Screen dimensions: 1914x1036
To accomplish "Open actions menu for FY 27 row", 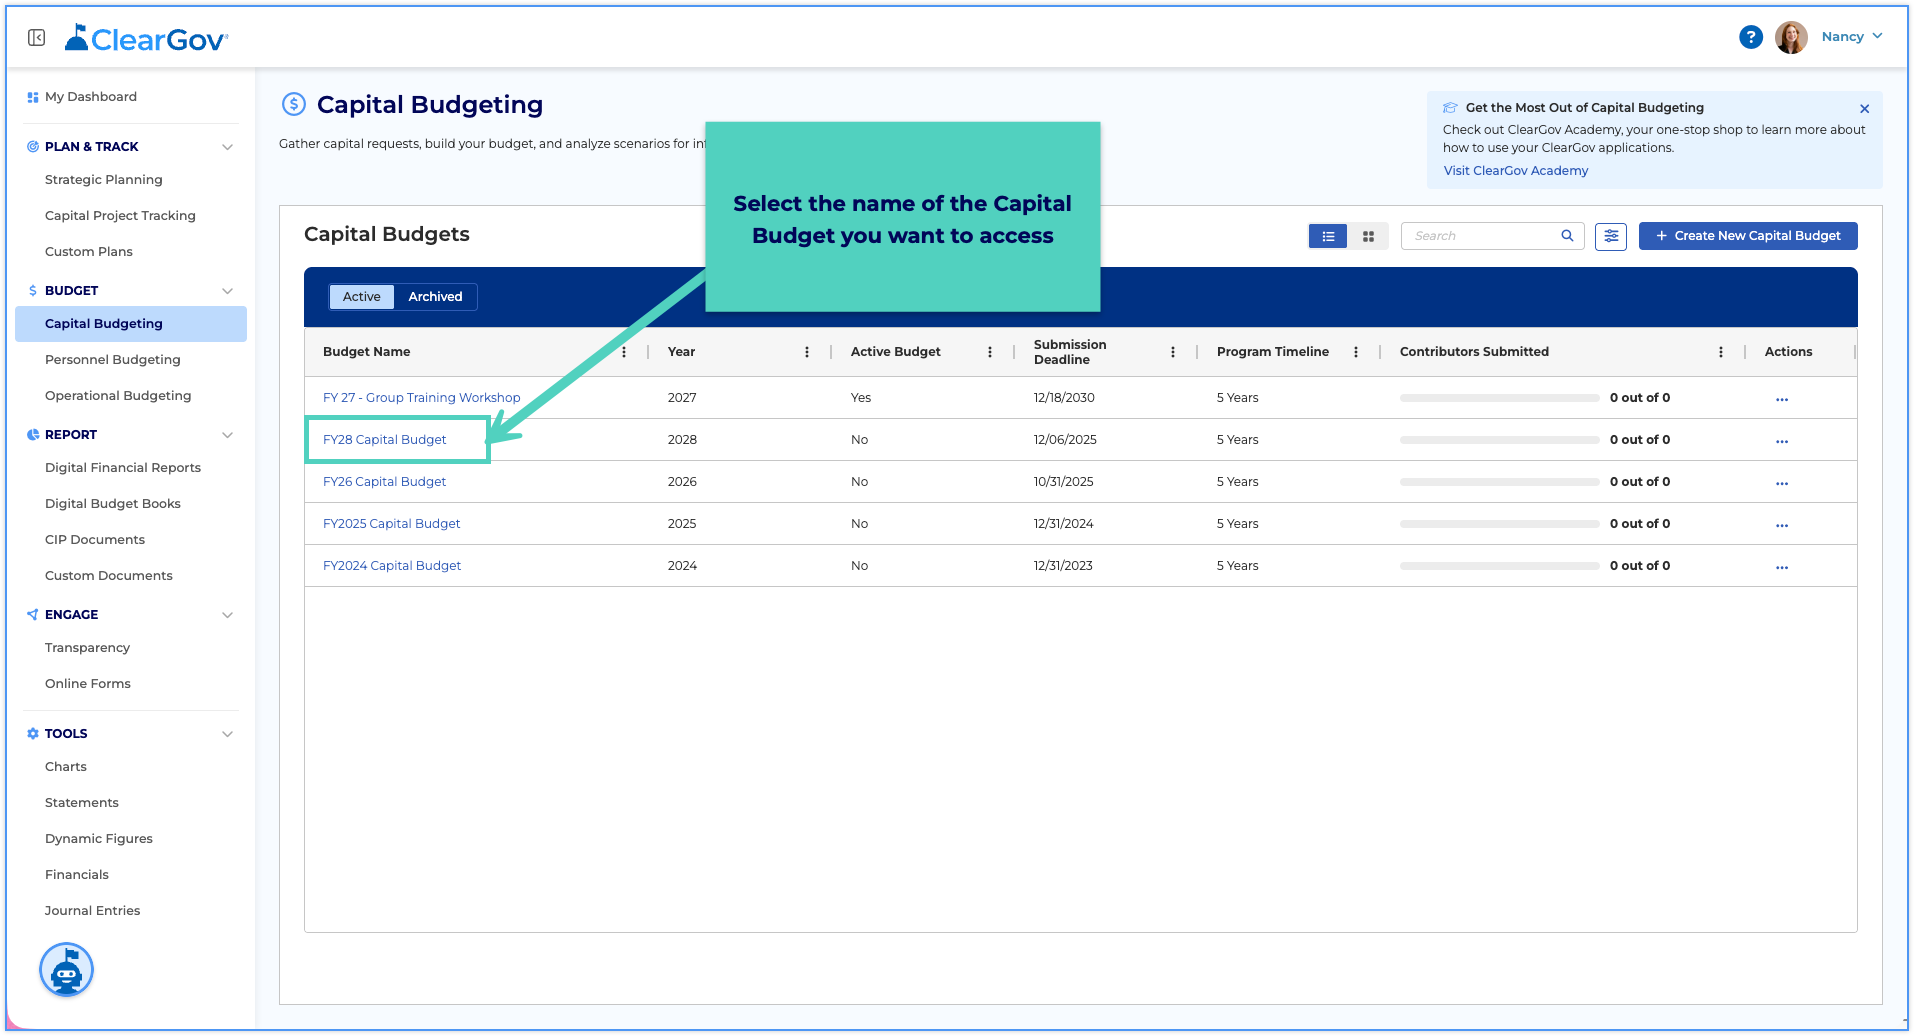I will pos(1782,399).
